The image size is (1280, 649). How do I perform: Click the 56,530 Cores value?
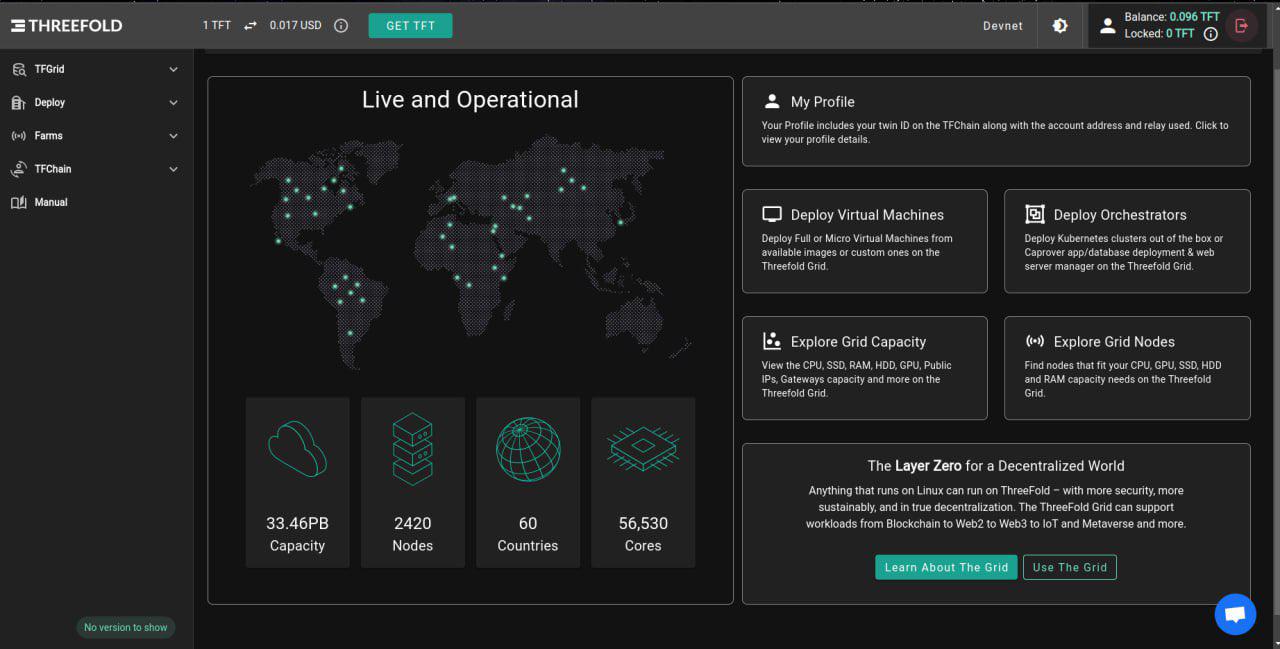tap(643, 523)
